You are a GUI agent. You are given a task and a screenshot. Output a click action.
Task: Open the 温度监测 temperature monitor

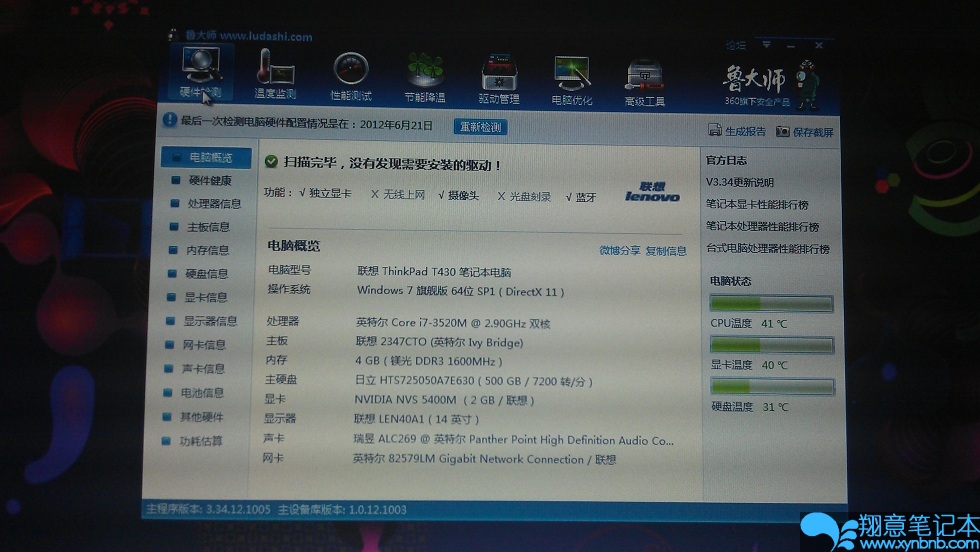pos(274,74)
